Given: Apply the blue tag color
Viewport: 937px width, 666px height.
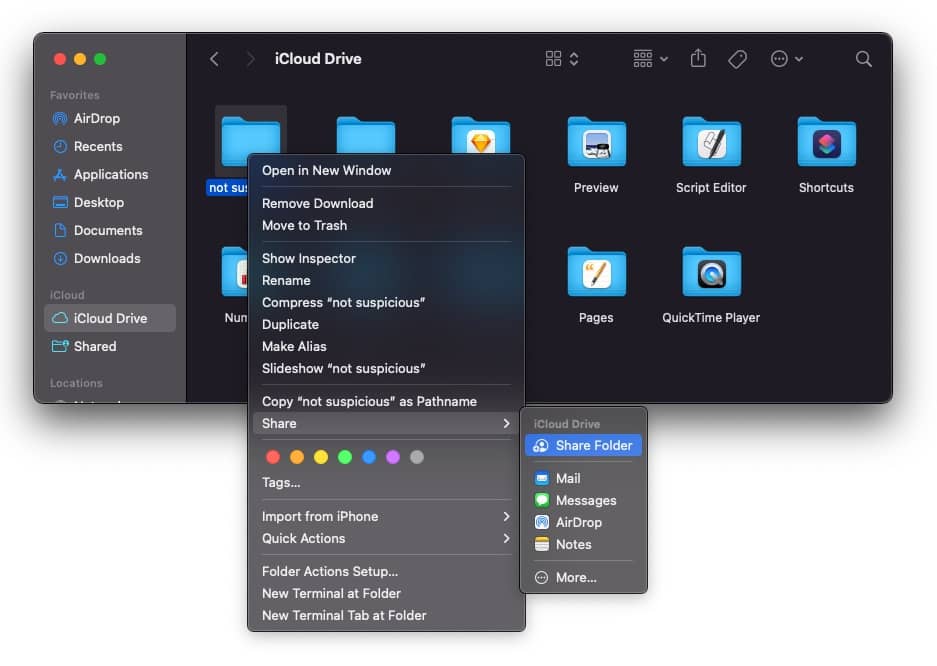Looking at the screenshot, I should point(369,458).
